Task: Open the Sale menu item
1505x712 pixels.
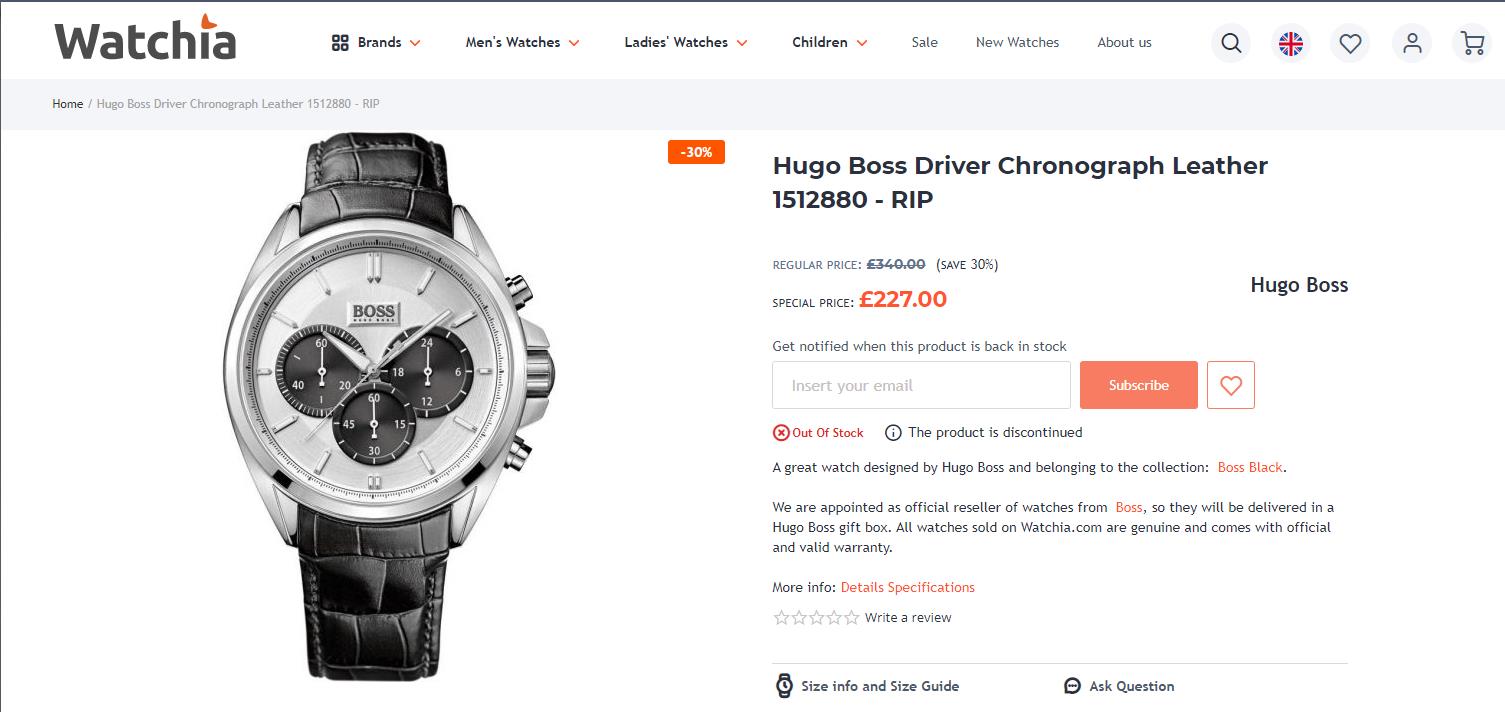Action: point(925,42)
